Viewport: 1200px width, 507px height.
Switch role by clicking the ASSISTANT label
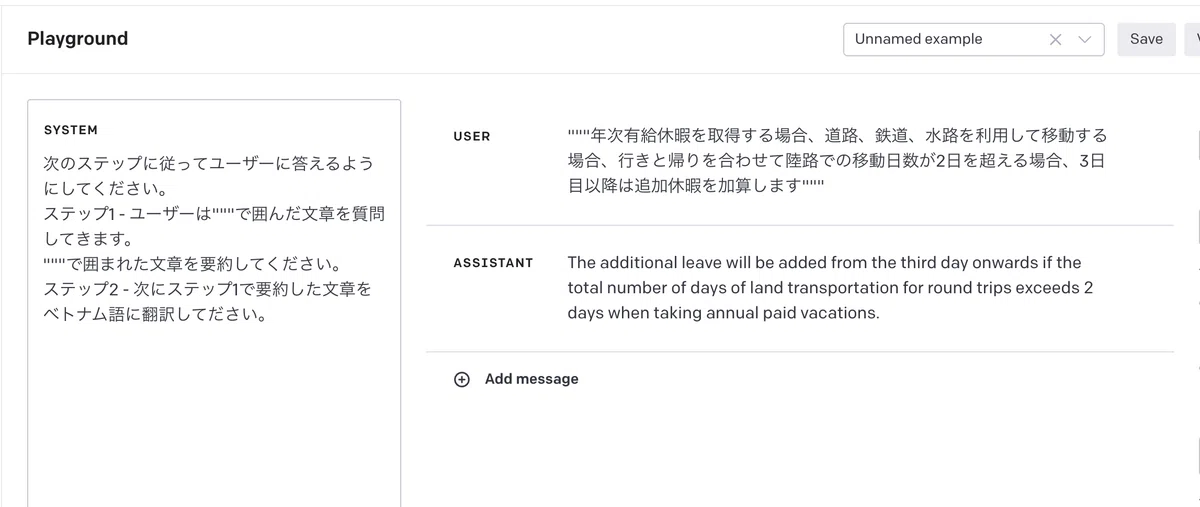point(493,263)
